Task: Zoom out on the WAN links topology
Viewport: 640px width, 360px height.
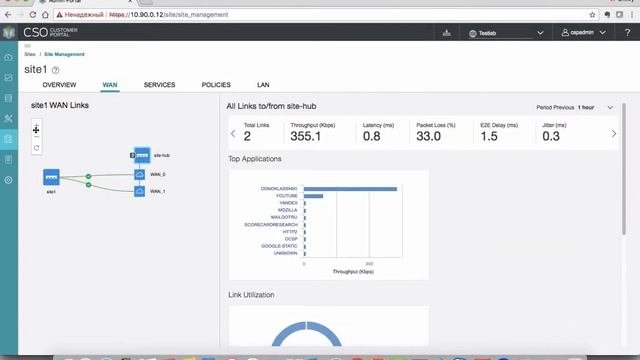Action: point(36,137)
